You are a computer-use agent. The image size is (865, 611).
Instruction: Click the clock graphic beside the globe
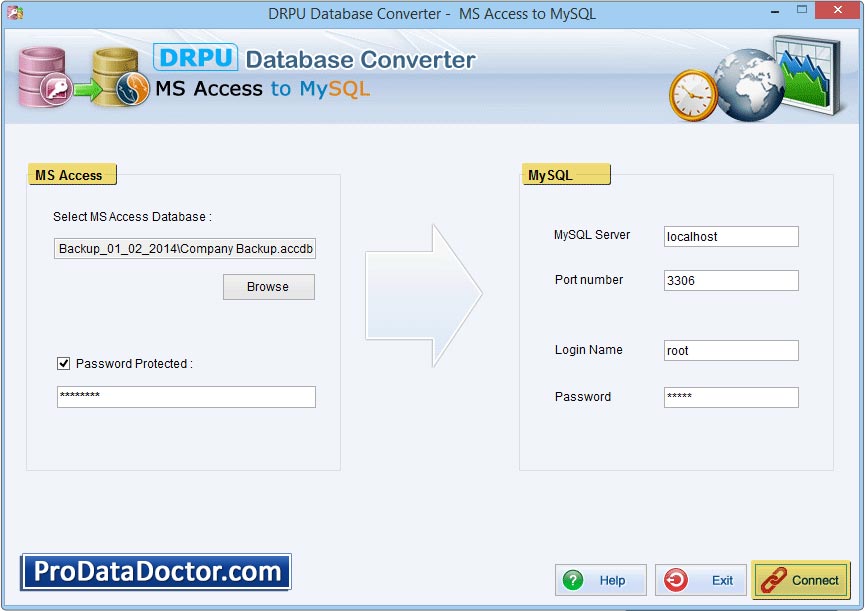point(691,94)
